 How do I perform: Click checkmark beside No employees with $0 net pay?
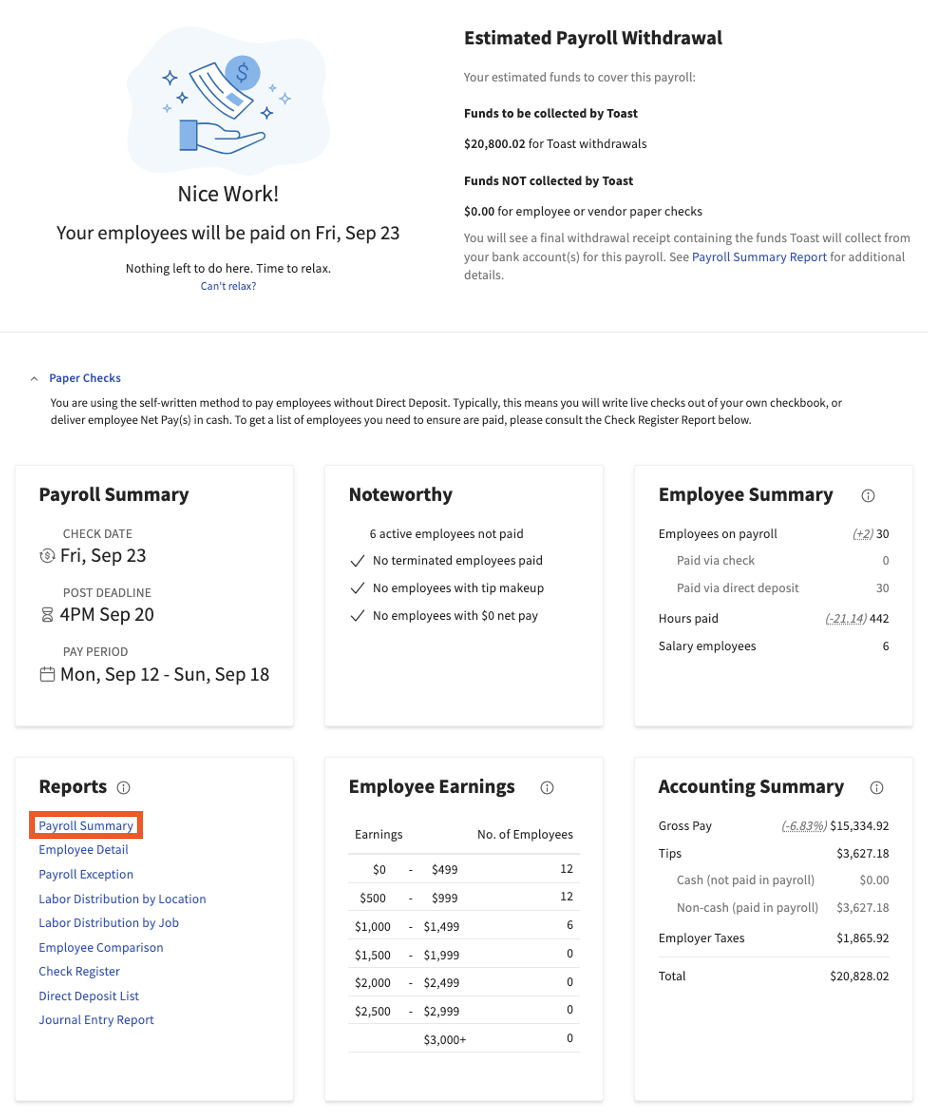(357, 616)
